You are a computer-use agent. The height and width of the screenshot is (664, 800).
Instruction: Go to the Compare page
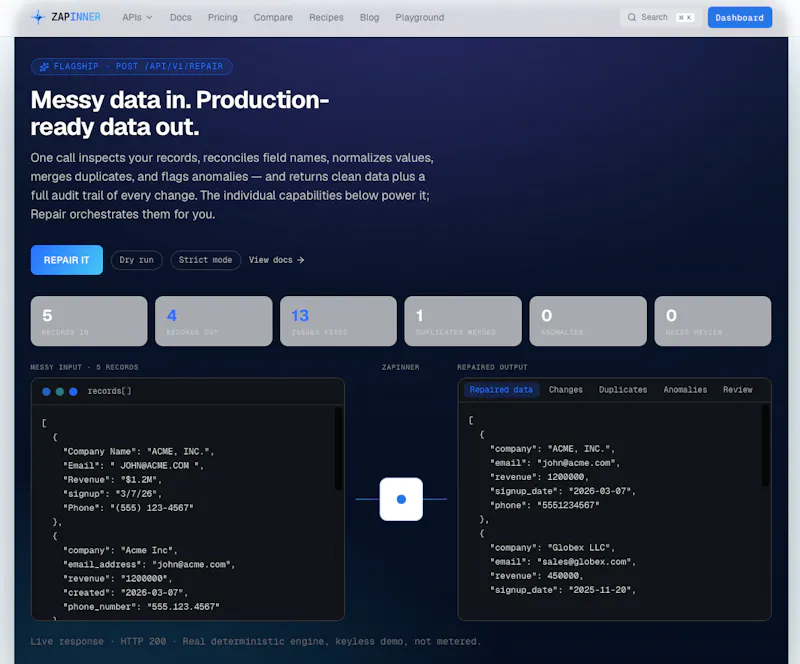point(273,17)
